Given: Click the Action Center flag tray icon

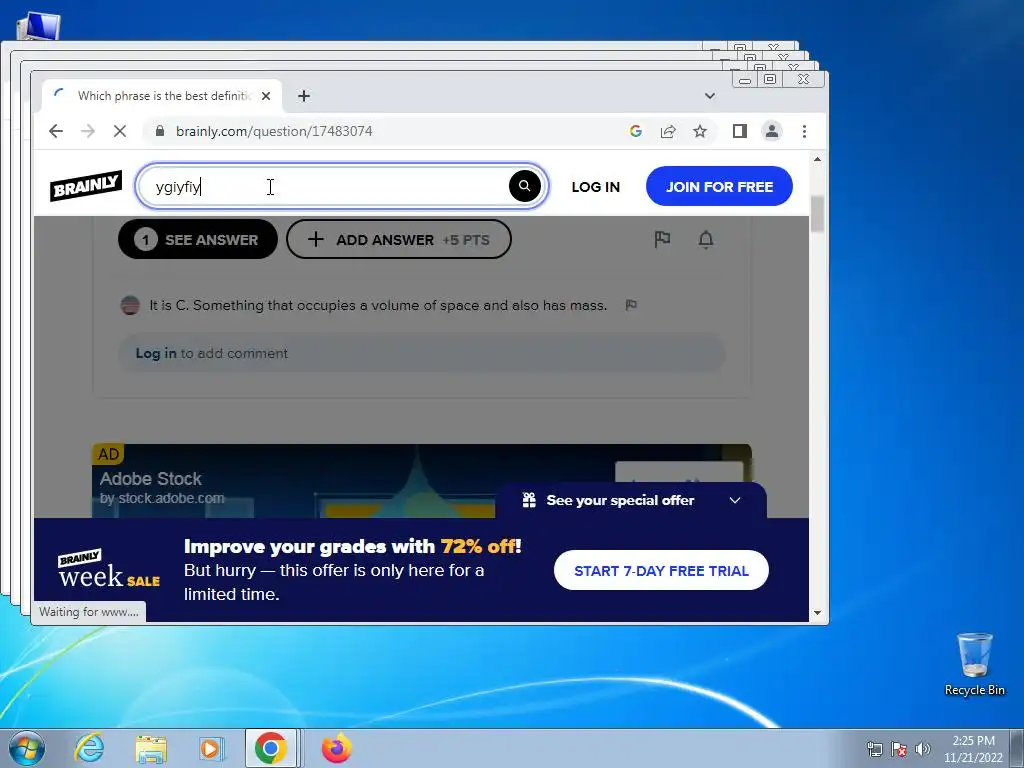Looking at the screenshot, I should [x=899, y=749].
